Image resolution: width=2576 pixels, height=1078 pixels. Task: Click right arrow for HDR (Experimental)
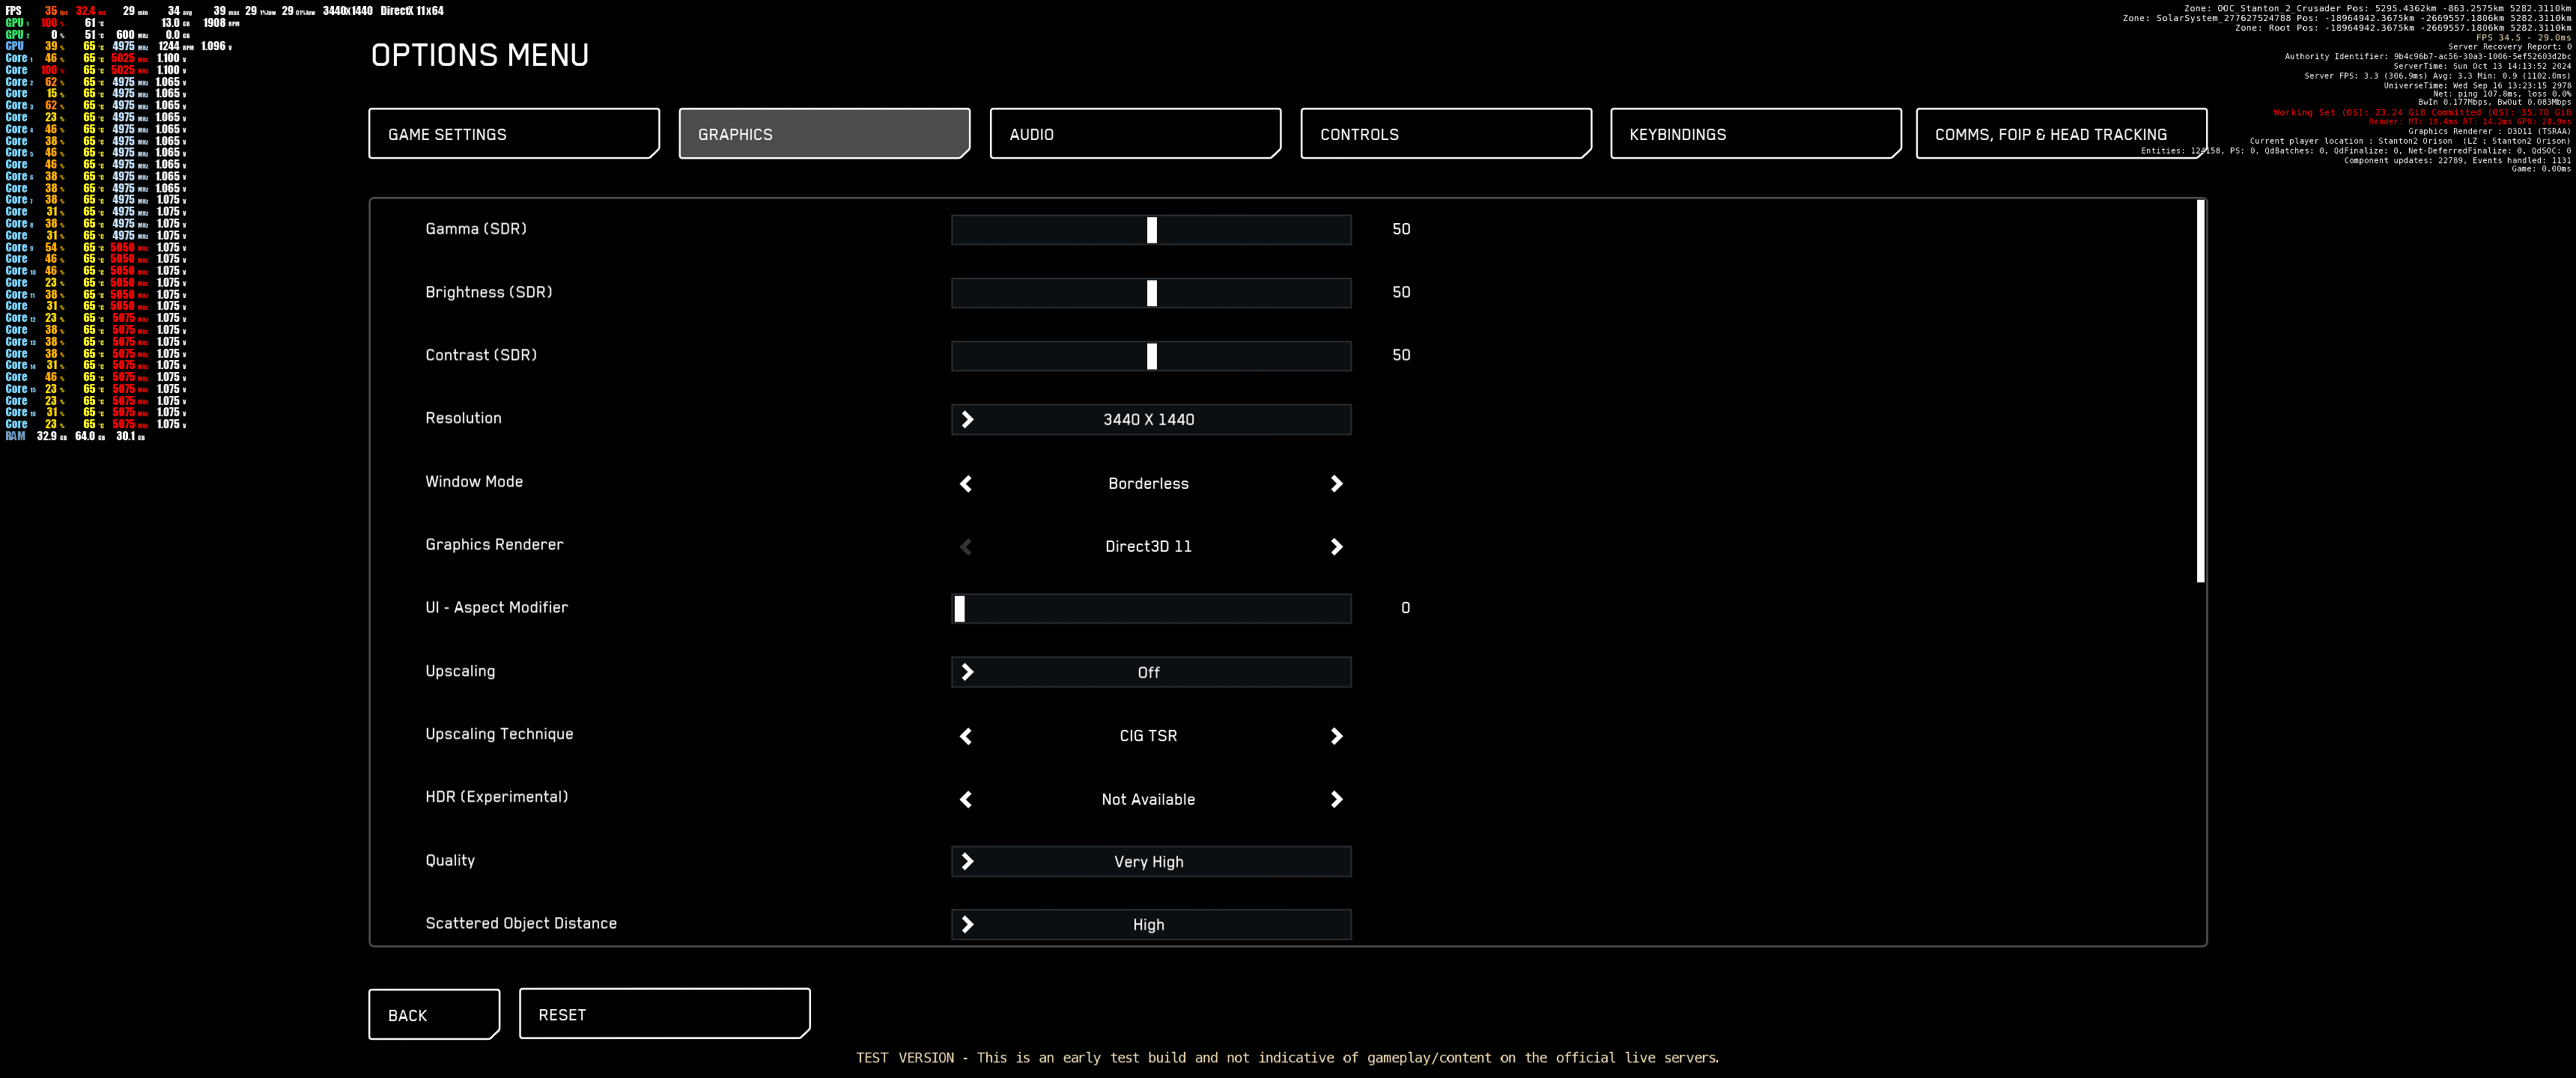pos(1336,800)
